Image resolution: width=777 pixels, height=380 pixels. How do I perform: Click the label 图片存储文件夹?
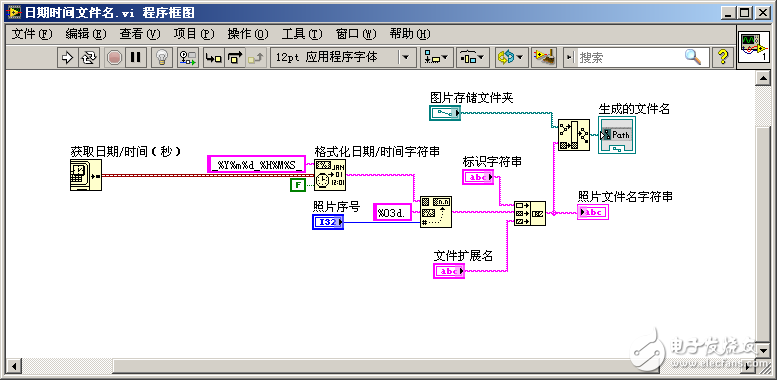click(x=472, y=98)
